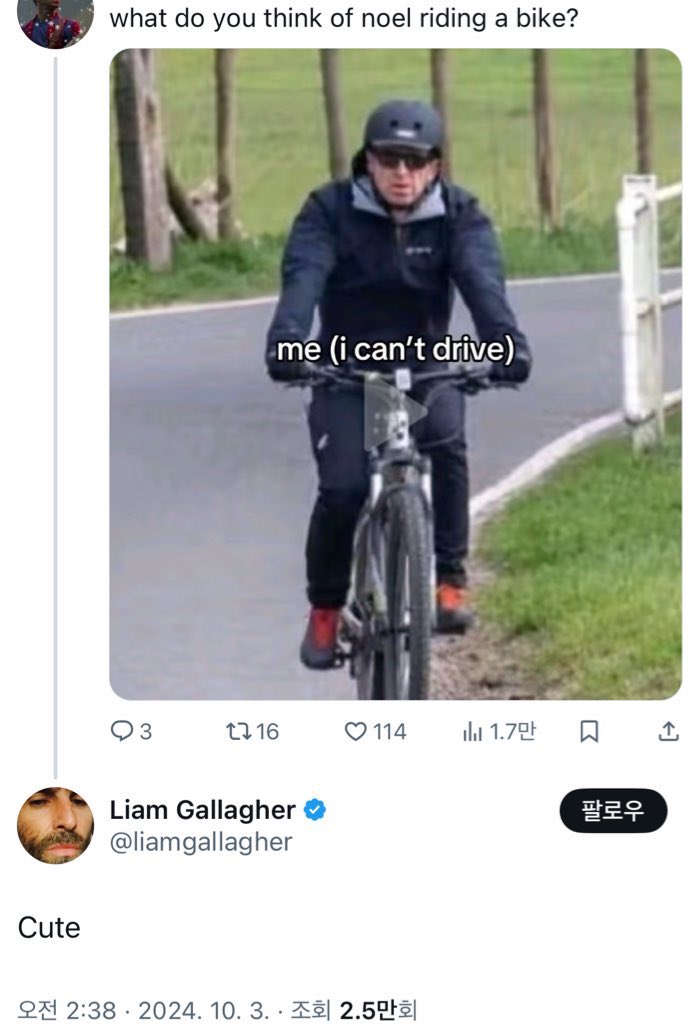The width and height of the screenshot is (699, 1024).
Task: Select the "Cute" reply text
Action: click(x=49, y=927)
